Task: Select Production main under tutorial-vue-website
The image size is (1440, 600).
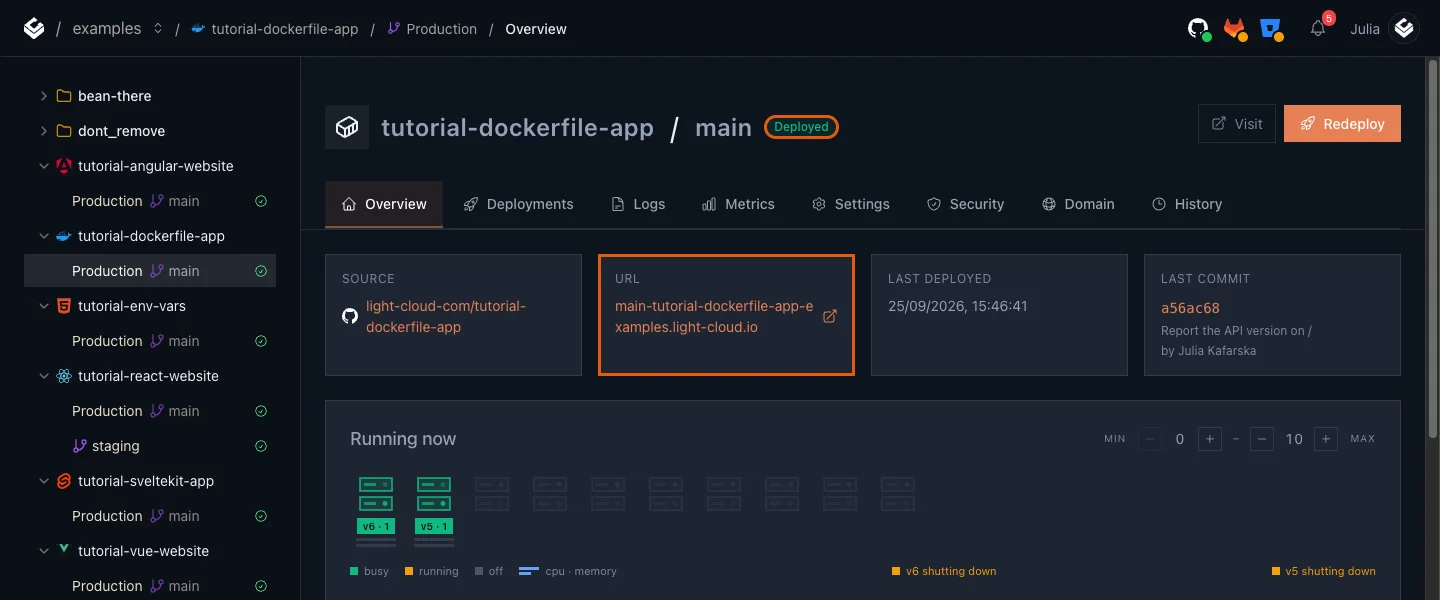Action: pyautogui.click(x=150, y=586)
